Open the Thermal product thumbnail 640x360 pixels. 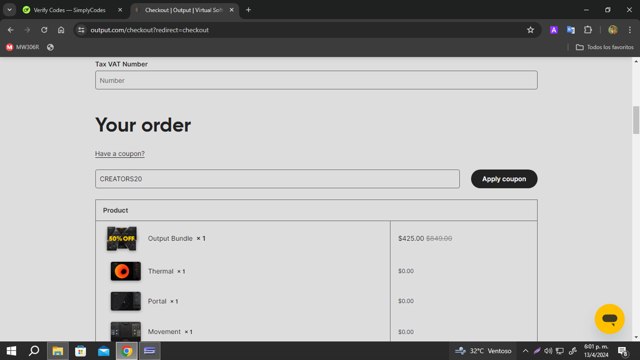point(126,271)
